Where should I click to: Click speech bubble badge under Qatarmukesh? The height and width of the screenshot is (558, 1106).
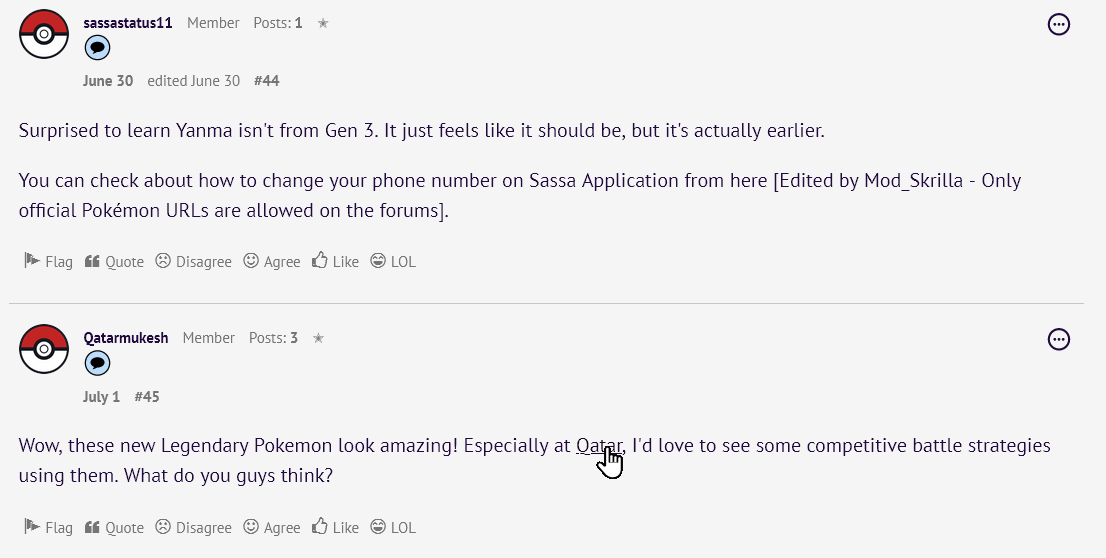97,363
